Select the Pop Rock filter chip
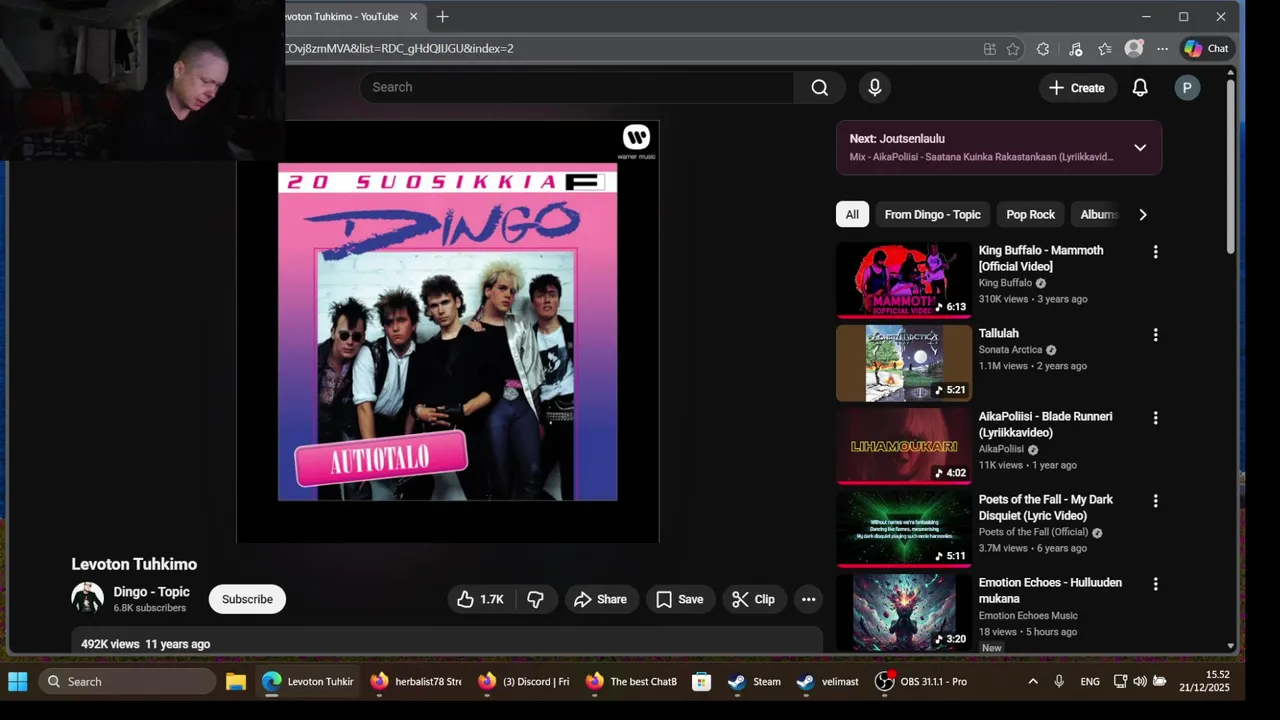 click(1030, 214)
